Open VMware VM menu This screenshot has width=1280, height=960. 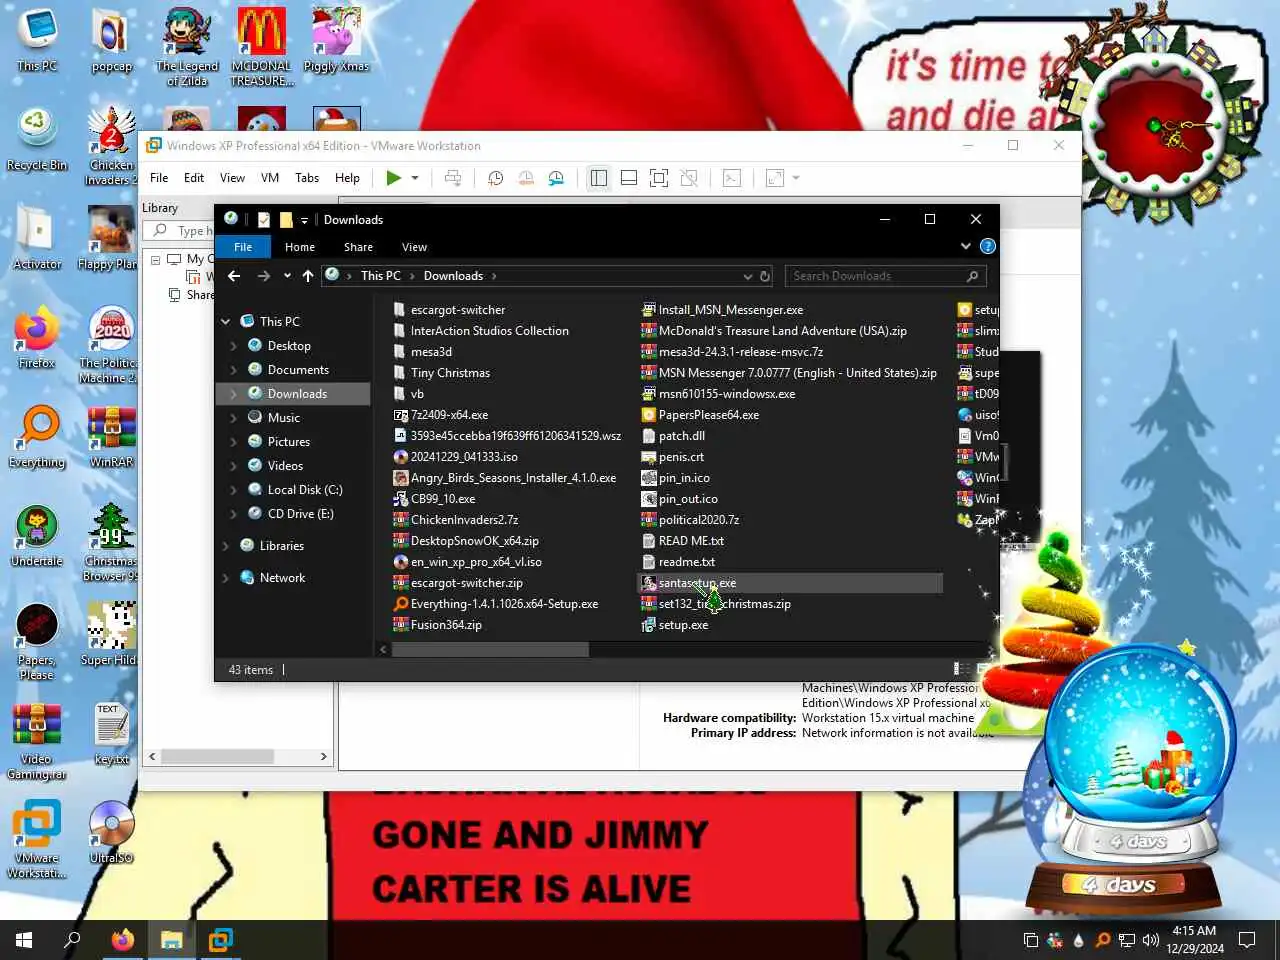click(270, 178)
